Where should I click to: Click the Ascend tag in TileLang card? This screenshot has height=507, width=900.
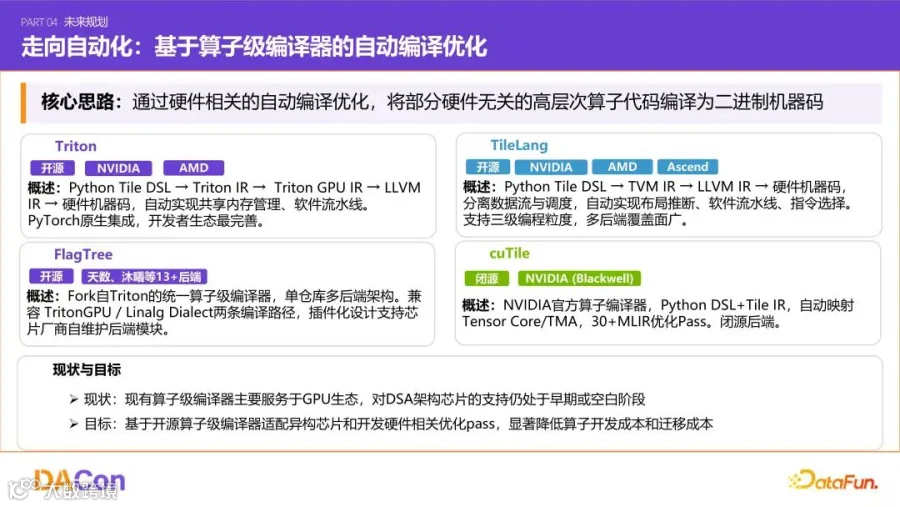click(x=688, y=167)
